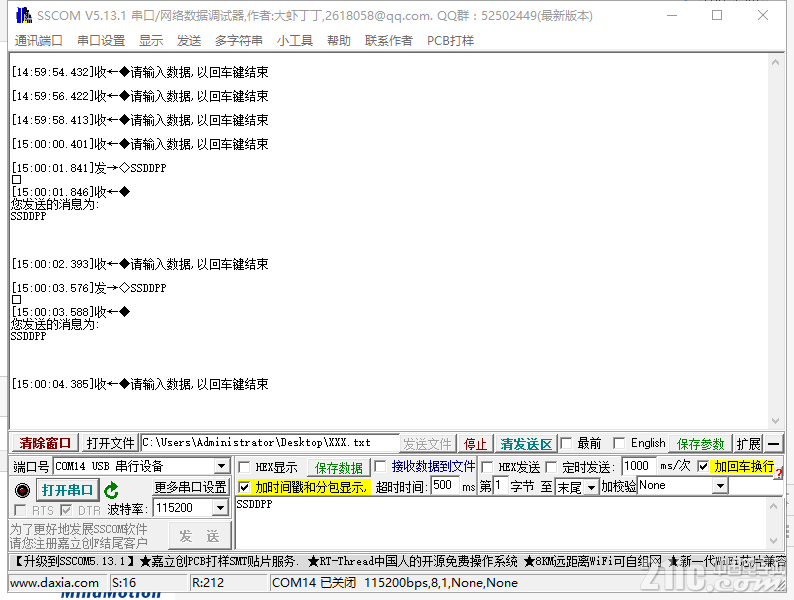
Task: Click the 停止 button
Action: [x=475, y=444]
